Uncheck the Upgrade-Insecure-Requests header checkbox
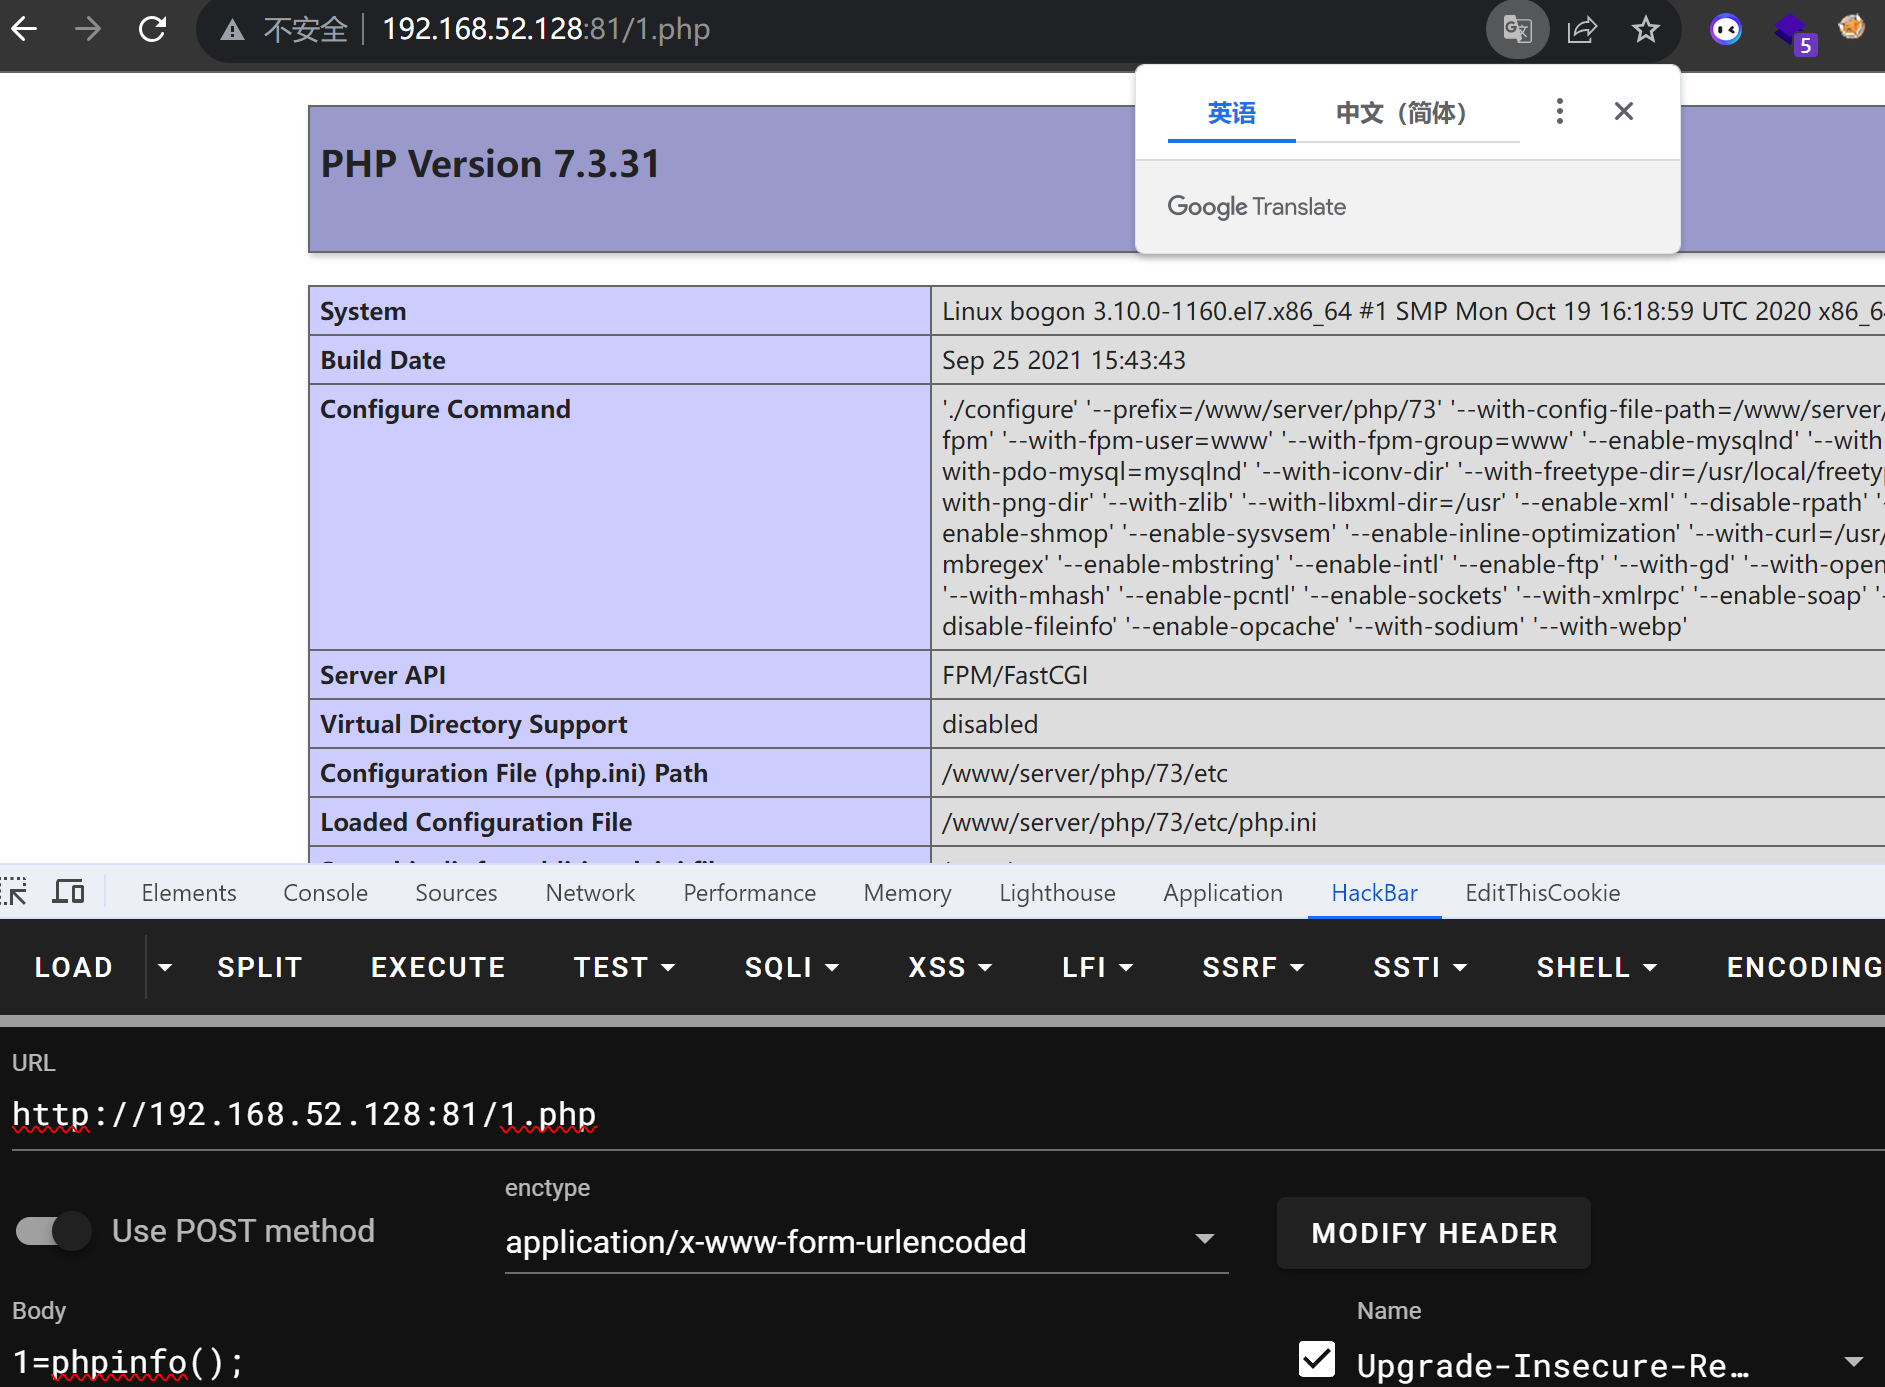The height and width of the screenshot is (1387, 1885). (1316, 1359)
